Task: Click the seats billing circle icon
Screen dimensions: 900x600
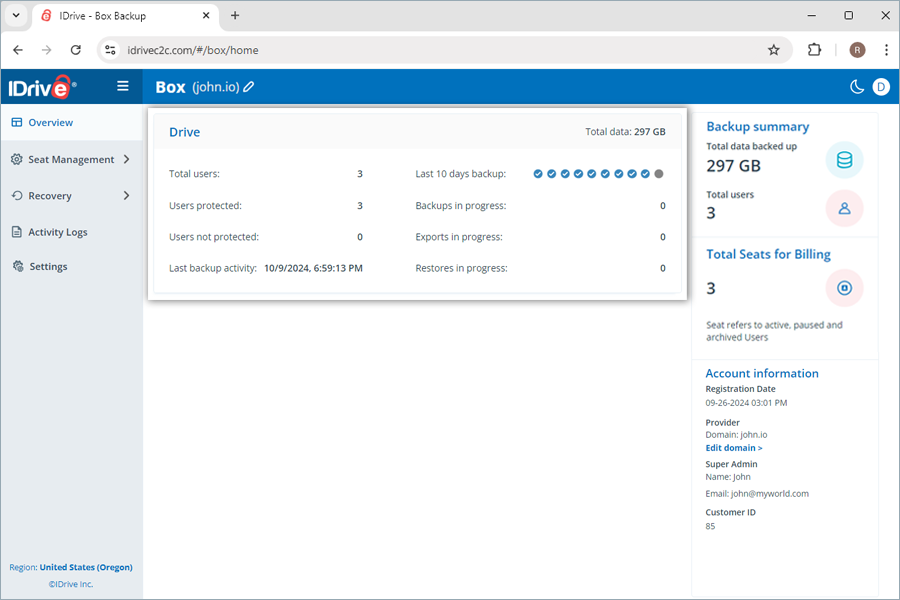Action: [844, 288]
